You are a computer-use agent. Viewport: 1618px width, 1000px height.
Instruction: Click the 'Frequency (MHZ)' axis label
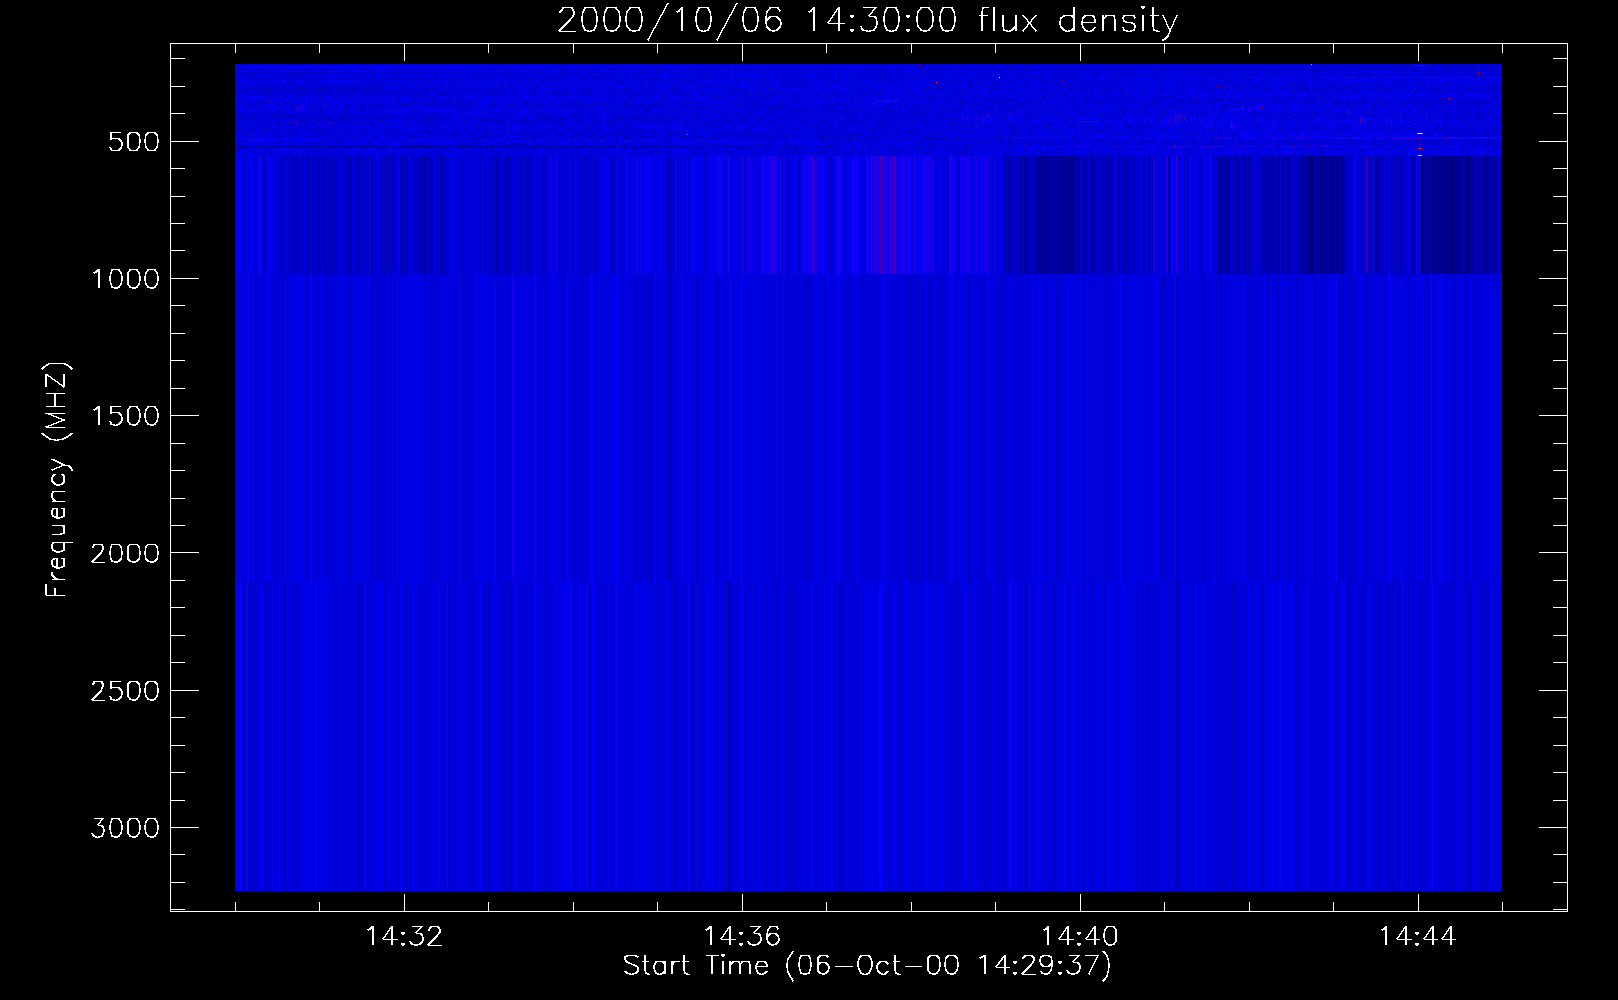click(x=57, y=479)
